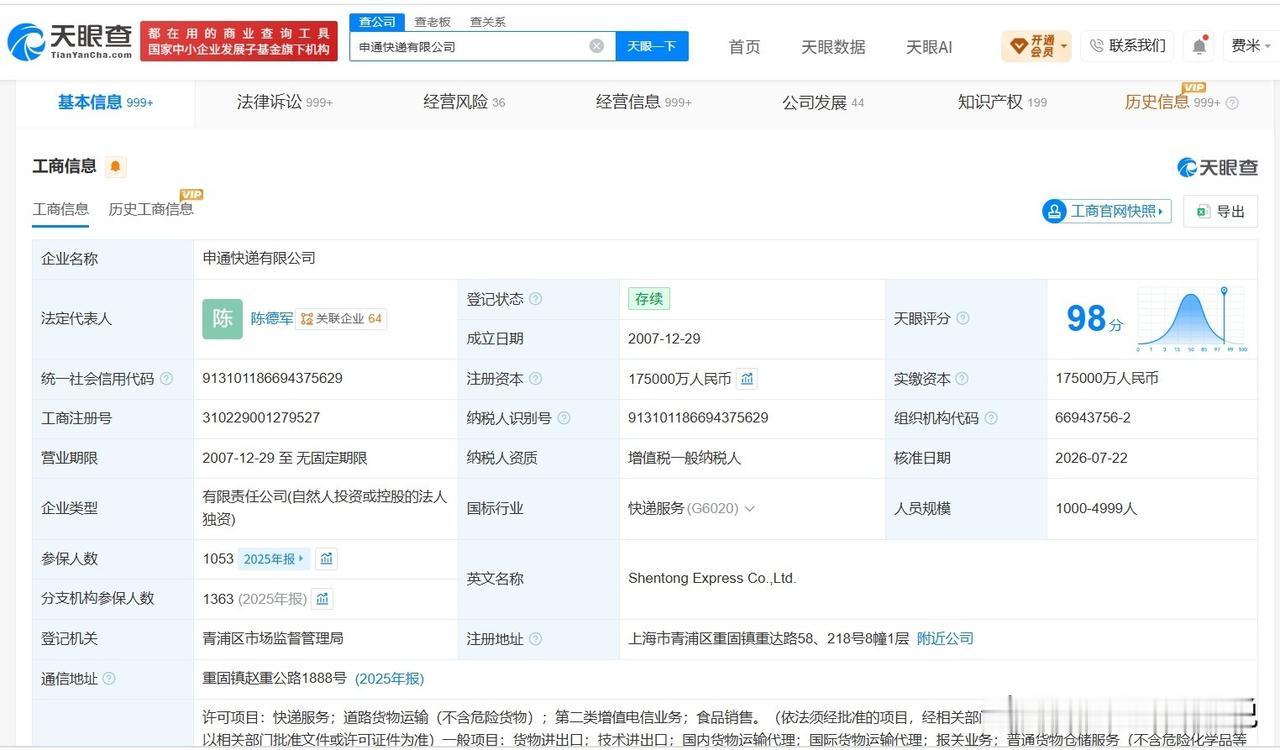Image resolution: width=1280 pixels, height=750 pixels.
Task: Switch to the 查老板 search tab
Action: pos(433,22)
